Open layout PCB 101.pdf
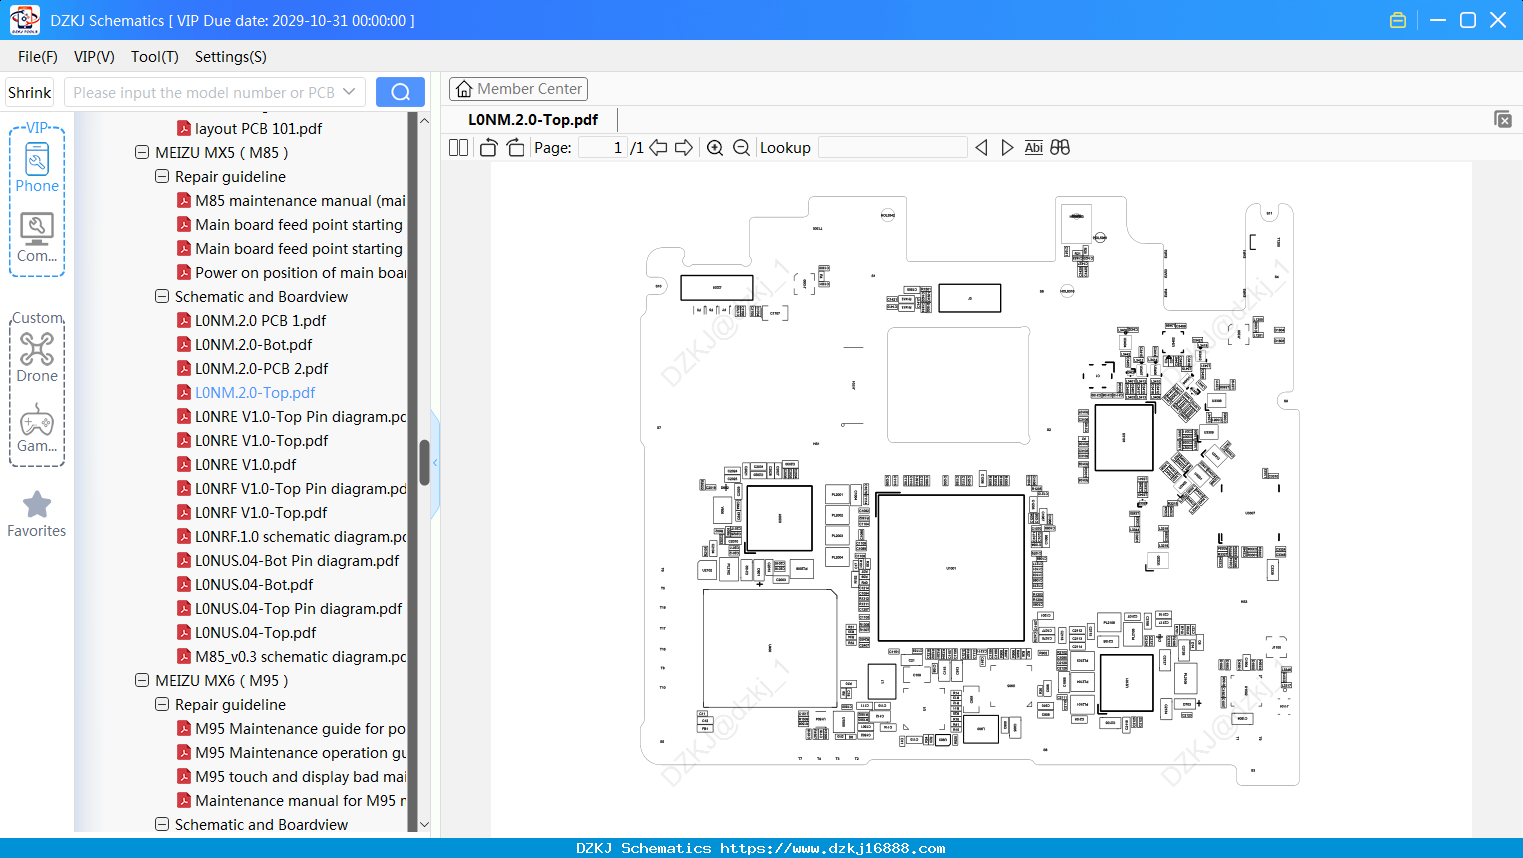The image size is (1523, 858). pyautogui.click(x=258, y=129)
